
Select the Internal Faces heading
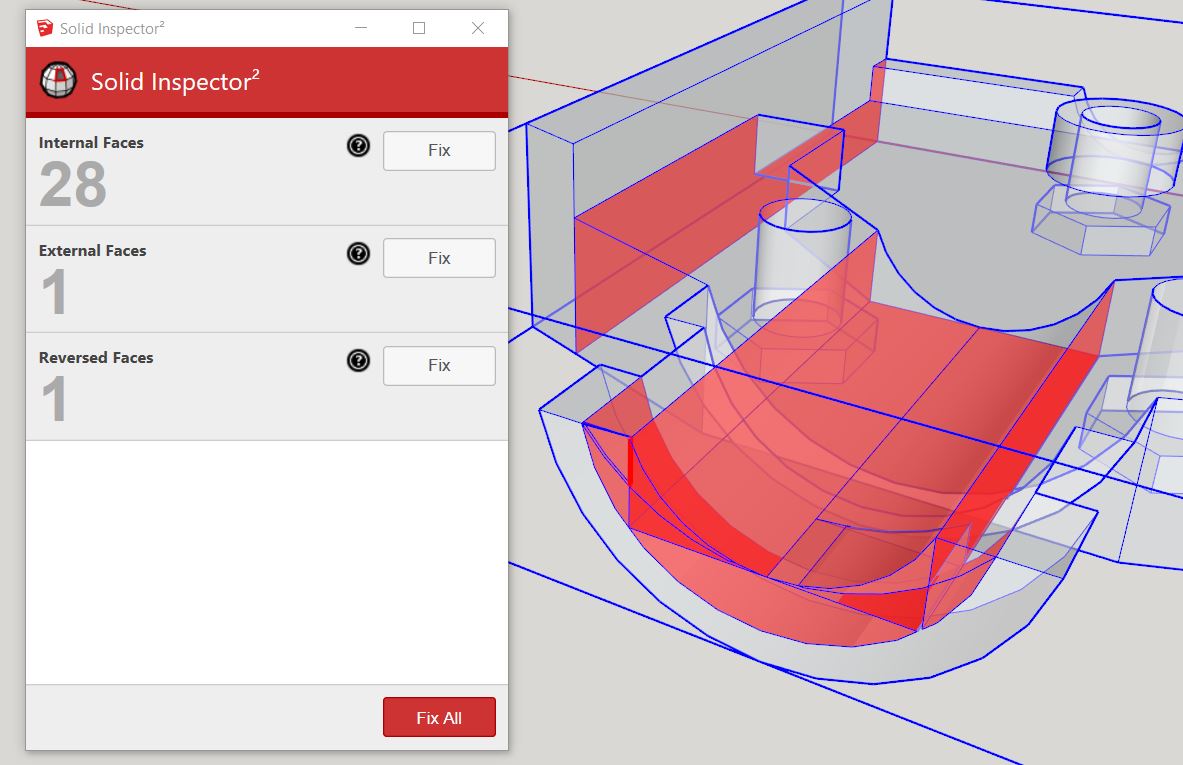coord(91,143)
